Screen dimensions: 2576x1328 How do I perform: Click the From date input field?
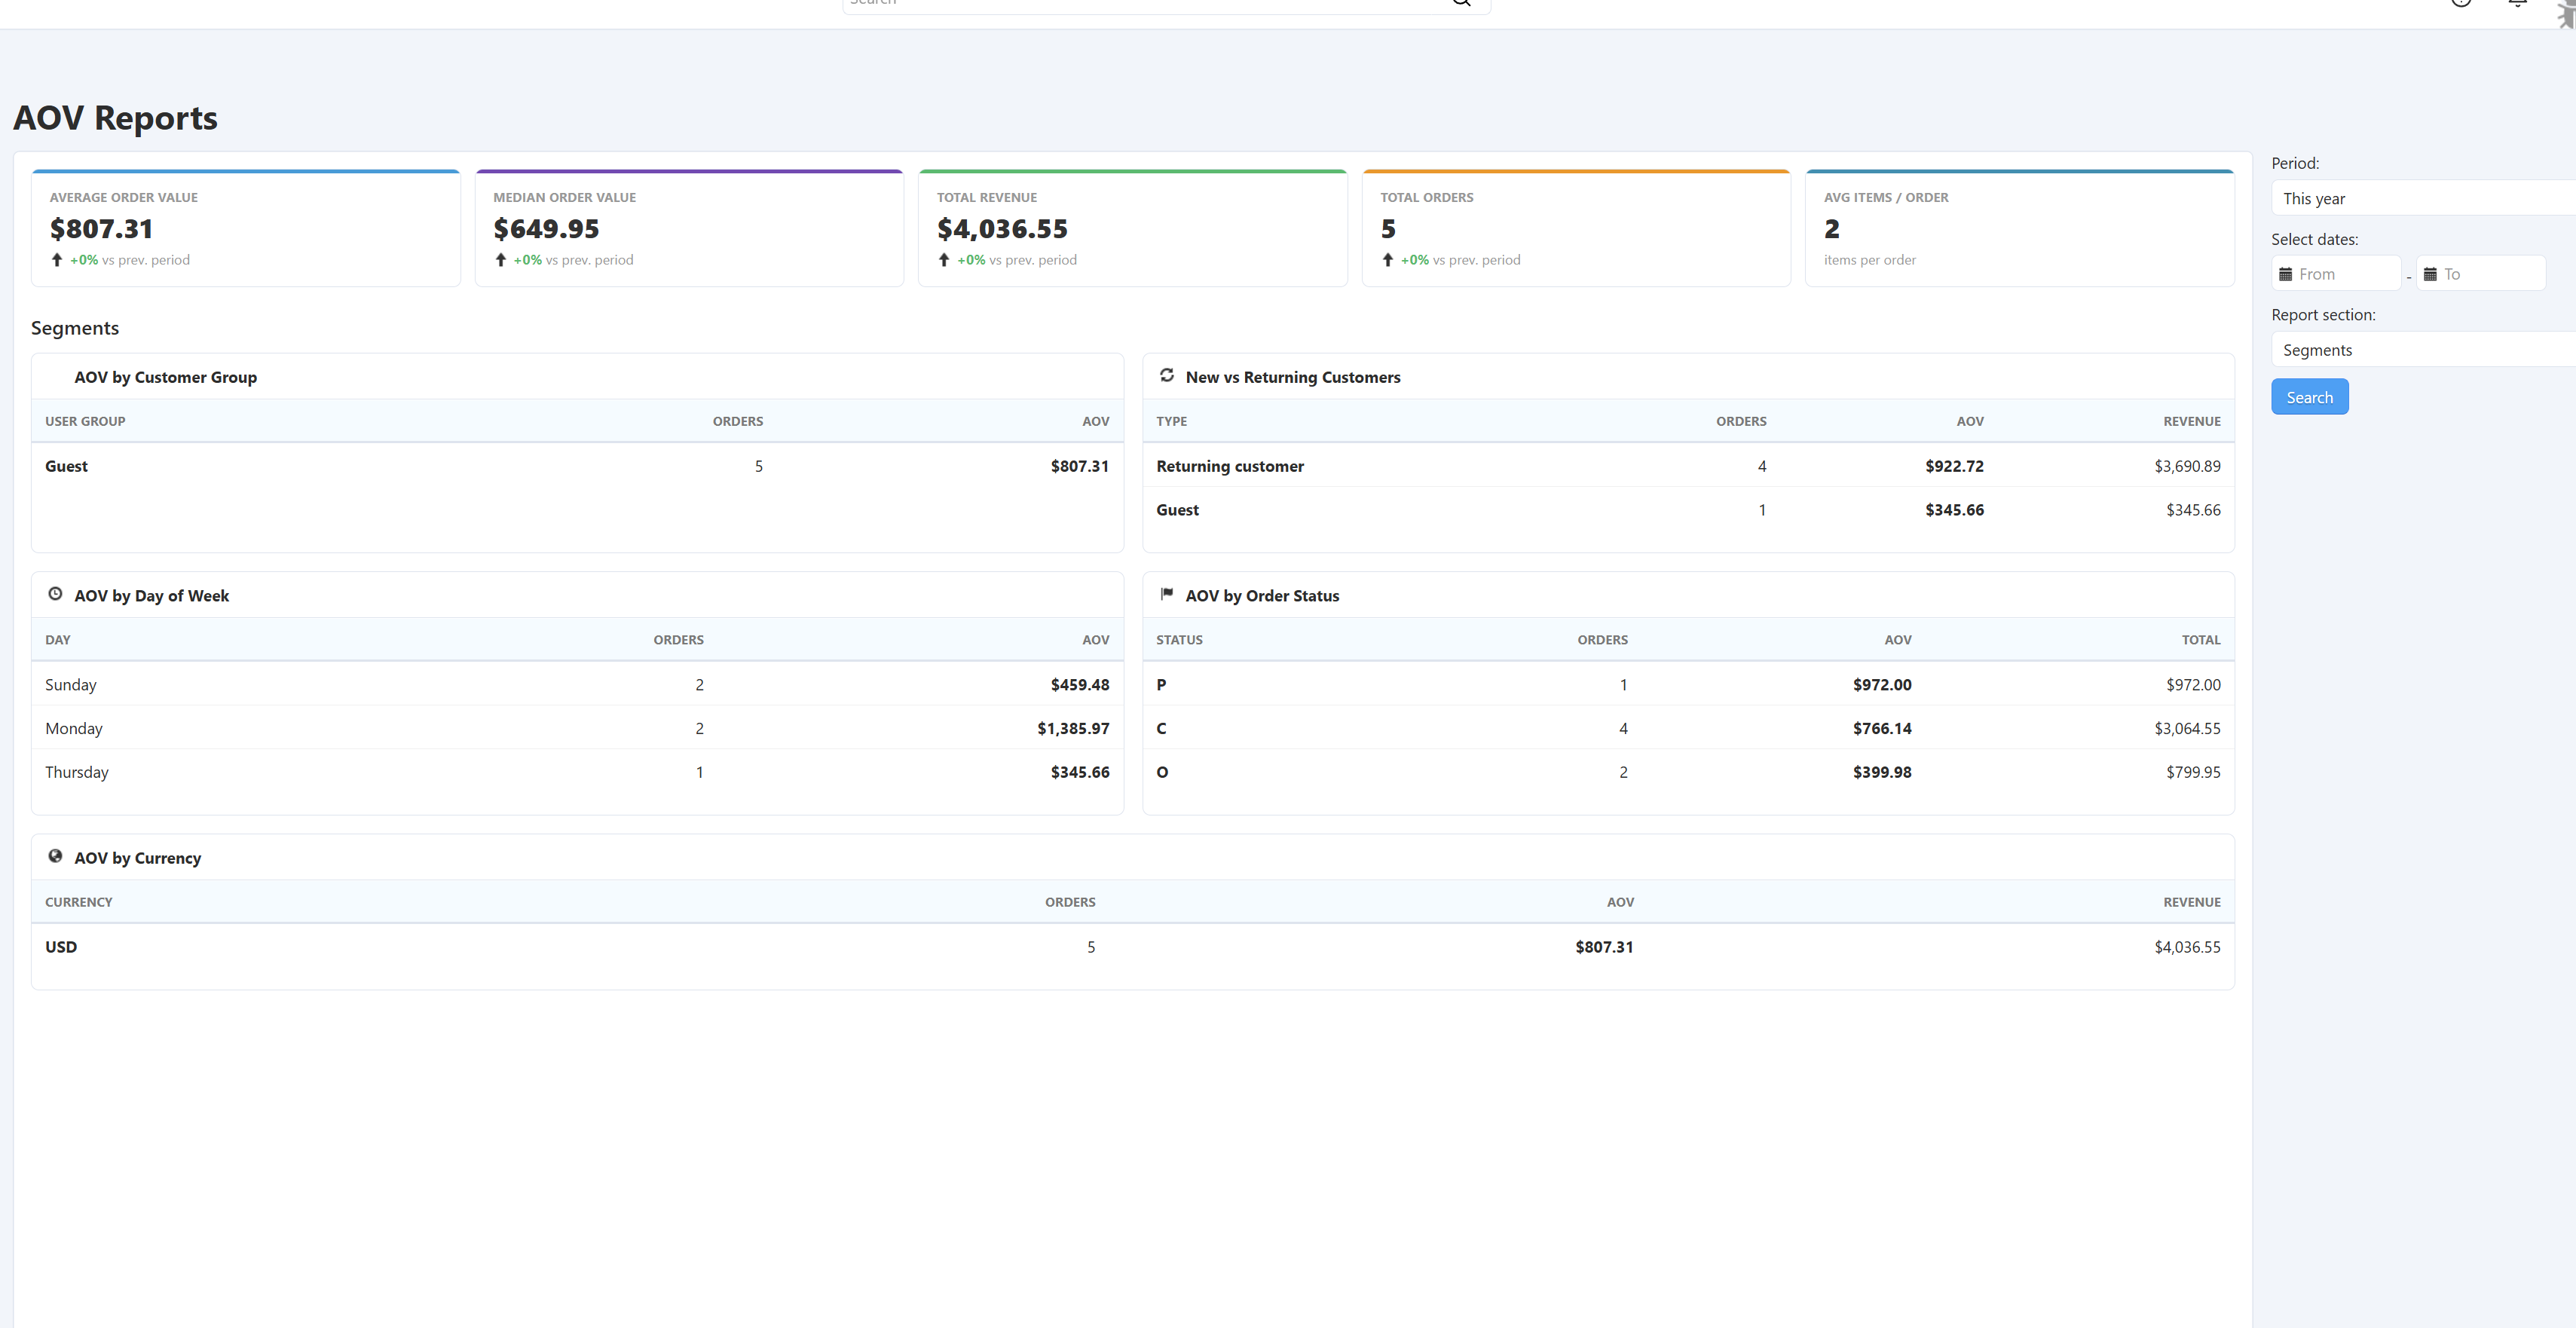click(2345, 274)
